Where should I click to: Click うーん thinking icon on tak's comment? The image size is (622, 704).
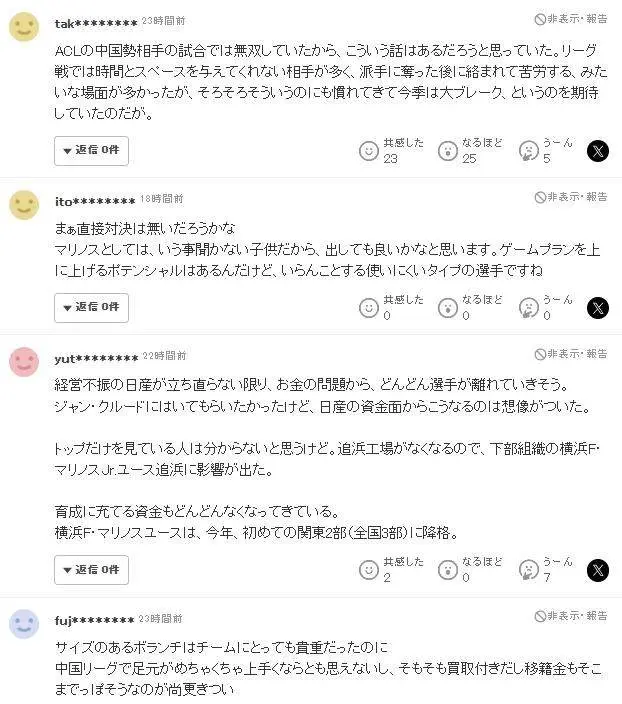[529, 150]
